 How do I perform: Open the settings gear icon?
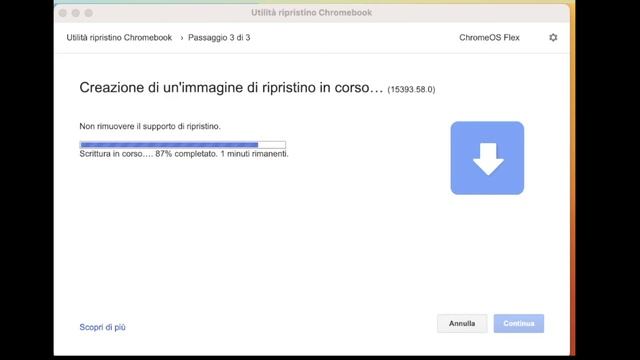tap(553, 38)
